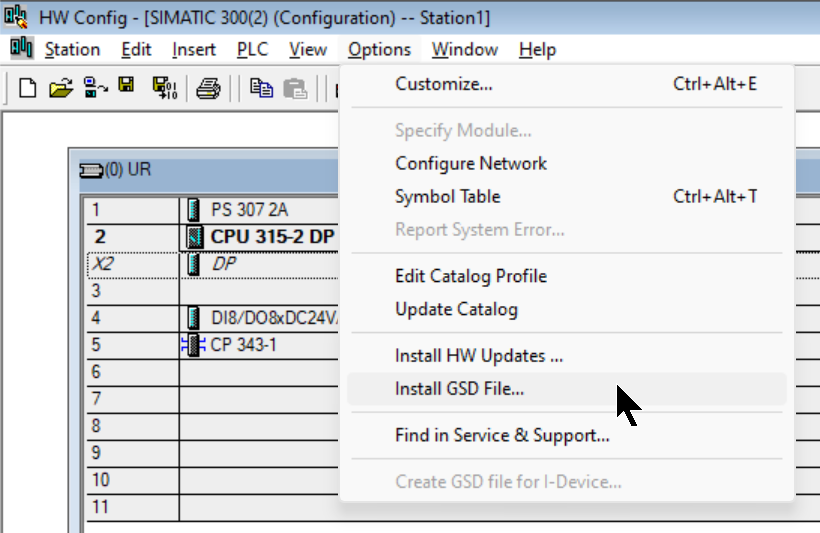Click the (0) UR rack title
This screenshot has width=820, height=533.
(x=128, y=170)
